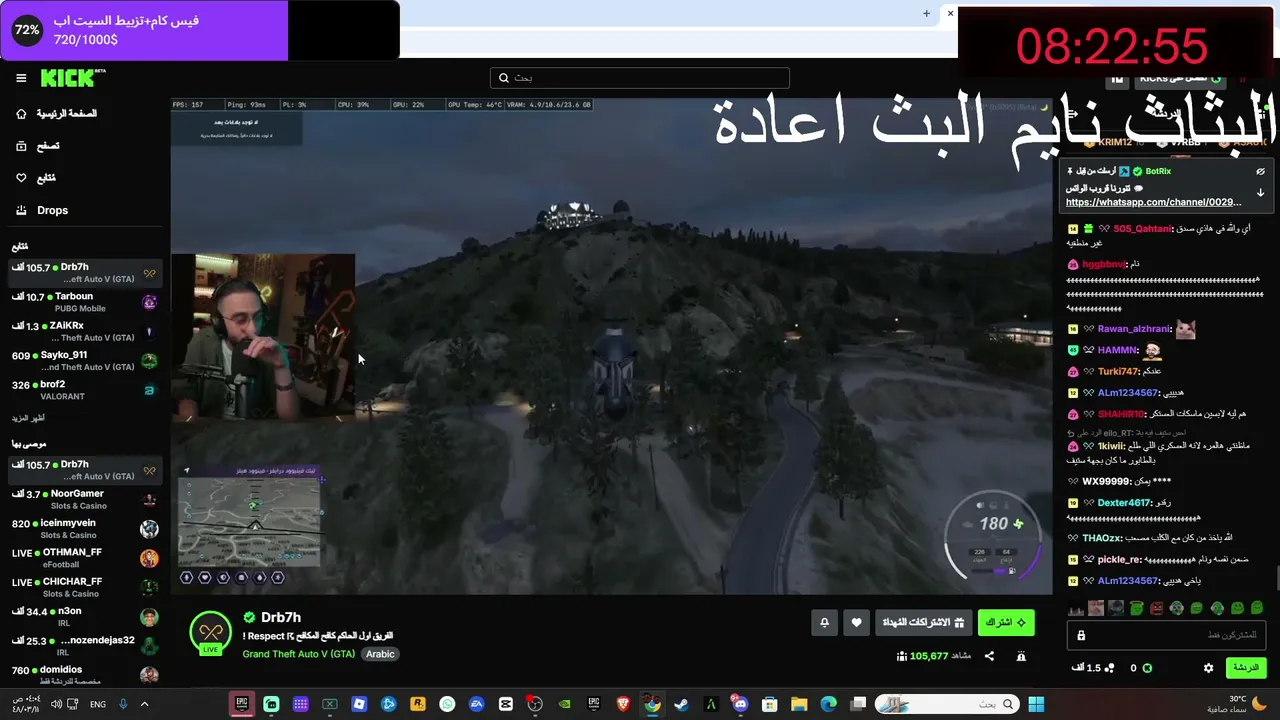Open Tarboun's PUBG Mobile channel
Image resolution: width=1280 pixels, height=720 pixels.
[x=85, y=302]
